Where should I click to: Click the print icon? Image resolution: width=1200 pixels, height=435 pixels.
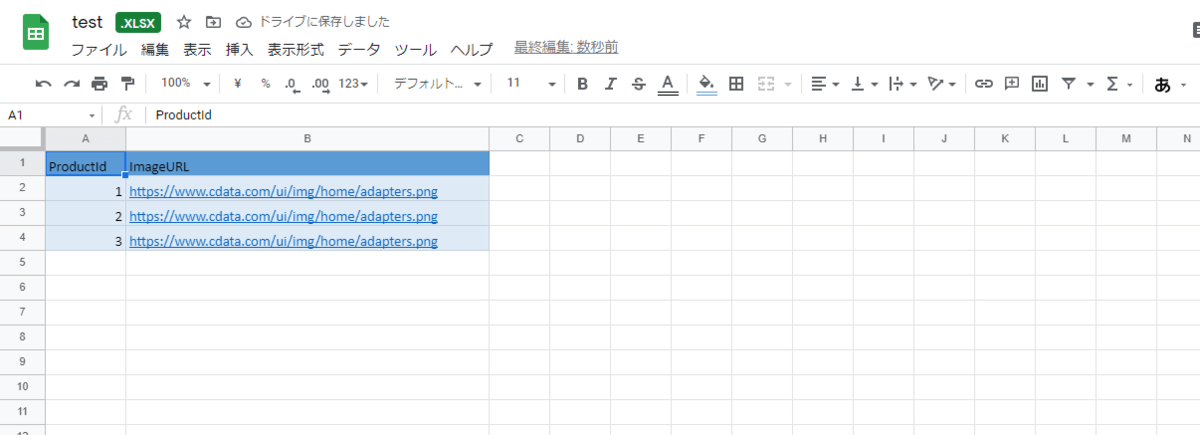99,84
